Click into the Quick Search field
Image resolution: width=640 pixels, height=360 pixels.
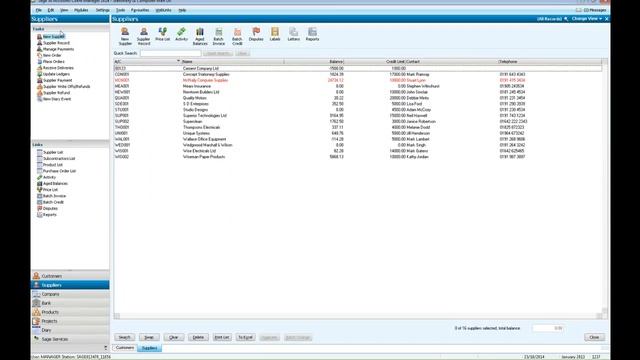click(x=170, y=53)
